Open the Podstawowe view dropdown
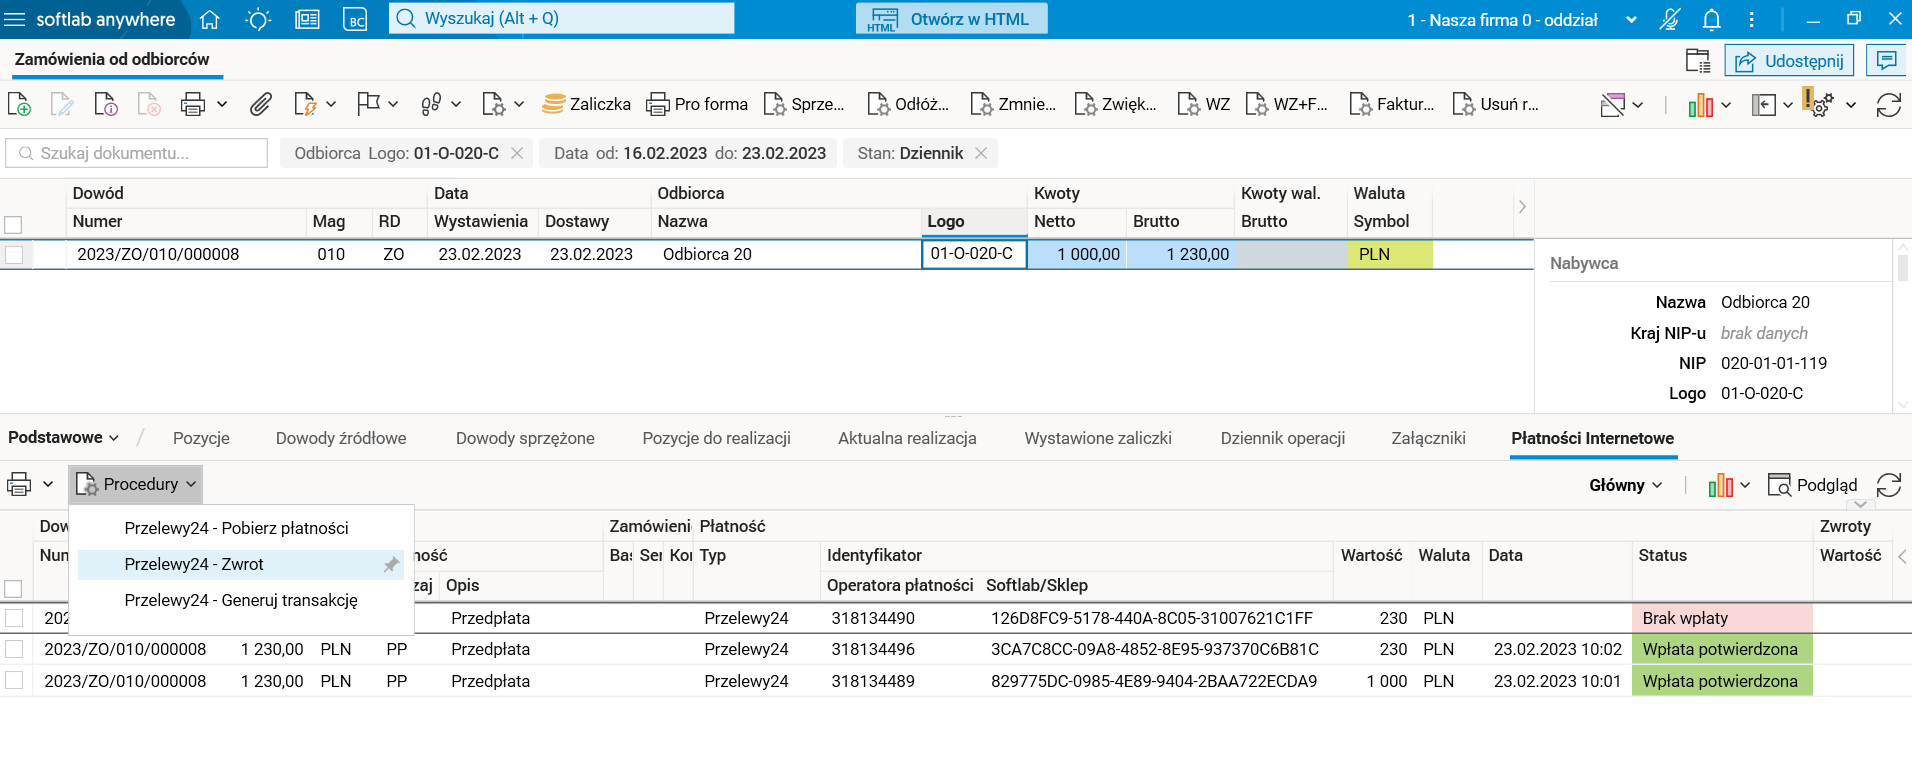This screenshot has width=1912, height=772. 64,438
